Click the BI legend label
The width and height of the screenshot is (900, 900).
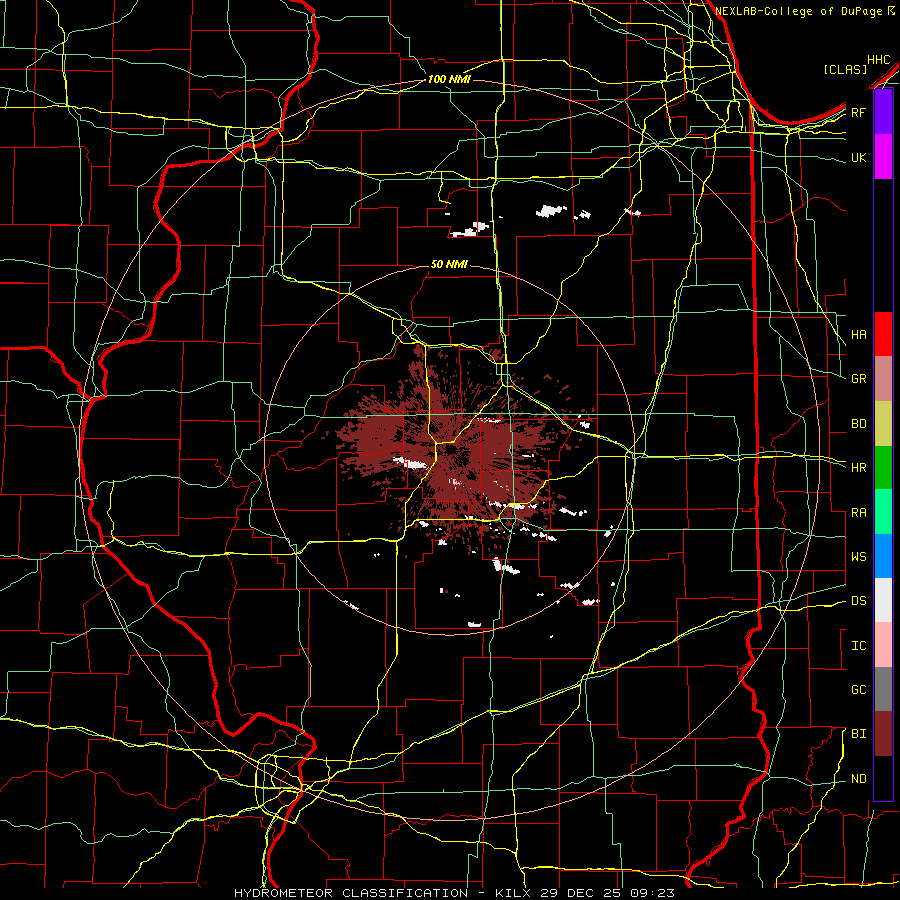pyautogui.click(x=859, y=734)
